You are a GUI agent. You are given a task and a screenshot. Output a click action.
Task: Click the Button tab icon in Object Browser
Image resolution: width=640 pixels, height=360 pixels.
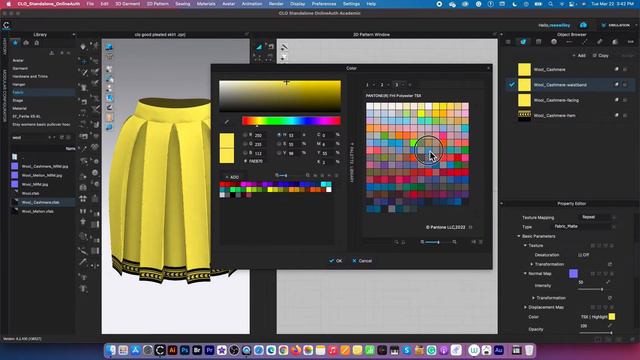554,42
